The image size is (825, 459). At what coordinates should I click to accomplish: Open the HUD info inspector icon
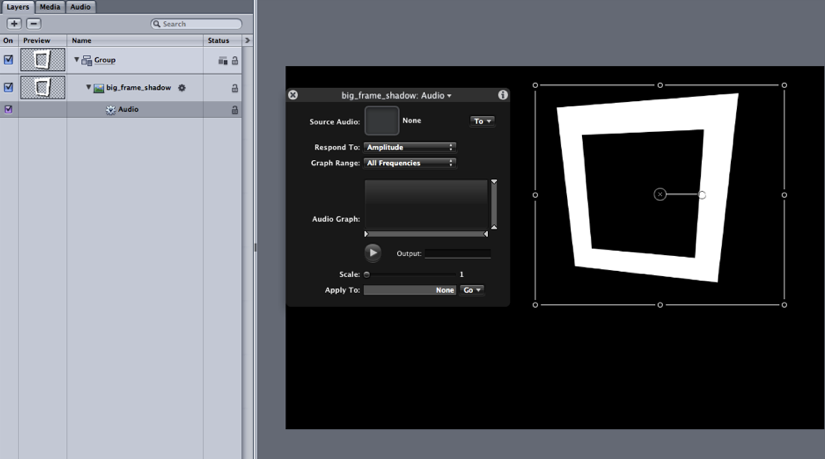[x=503, y=95]
